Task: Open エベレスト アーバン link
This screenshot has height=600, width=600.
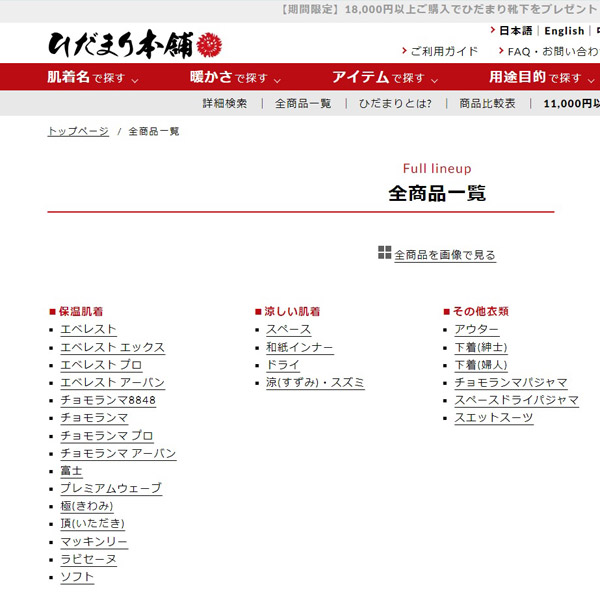Action: pos(112,383)
